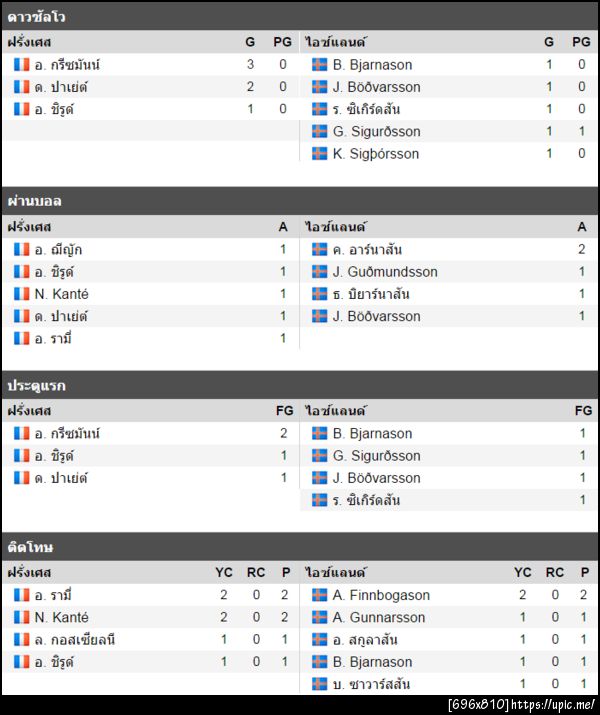
Task: Open player link อ. สกูลาสัน
Action: [366, 639]
